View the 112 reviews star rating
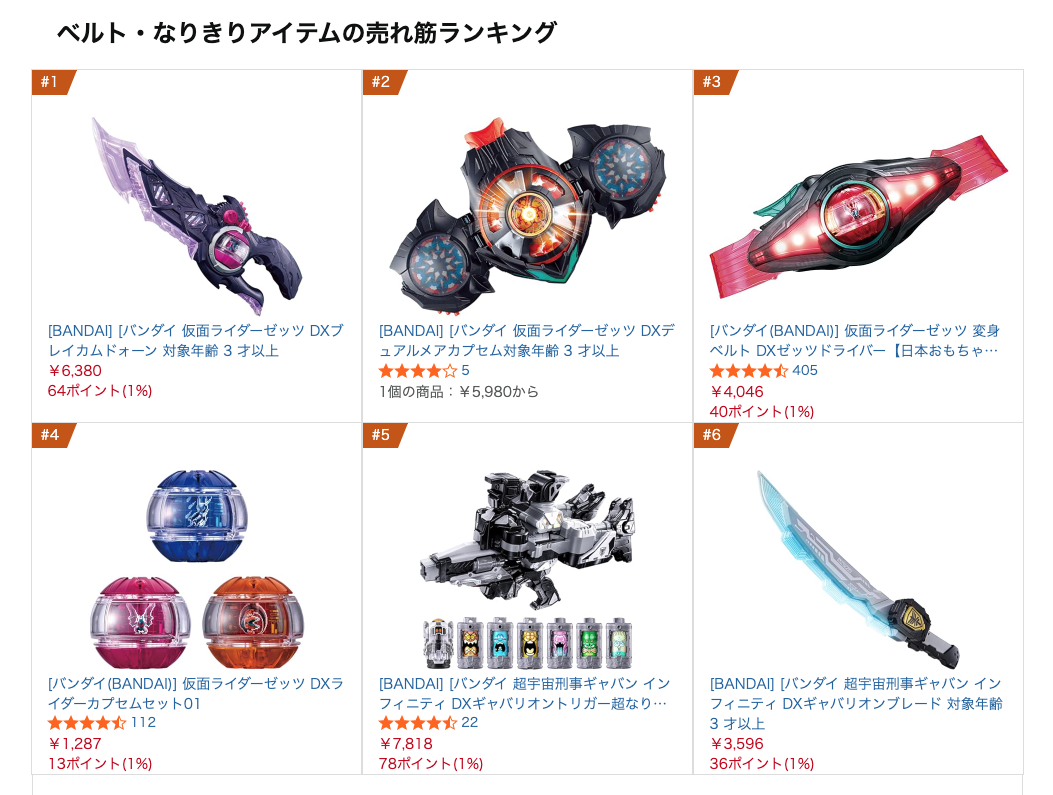The height and width of the screenshot is (795, 1053). [x=101, y=722]
